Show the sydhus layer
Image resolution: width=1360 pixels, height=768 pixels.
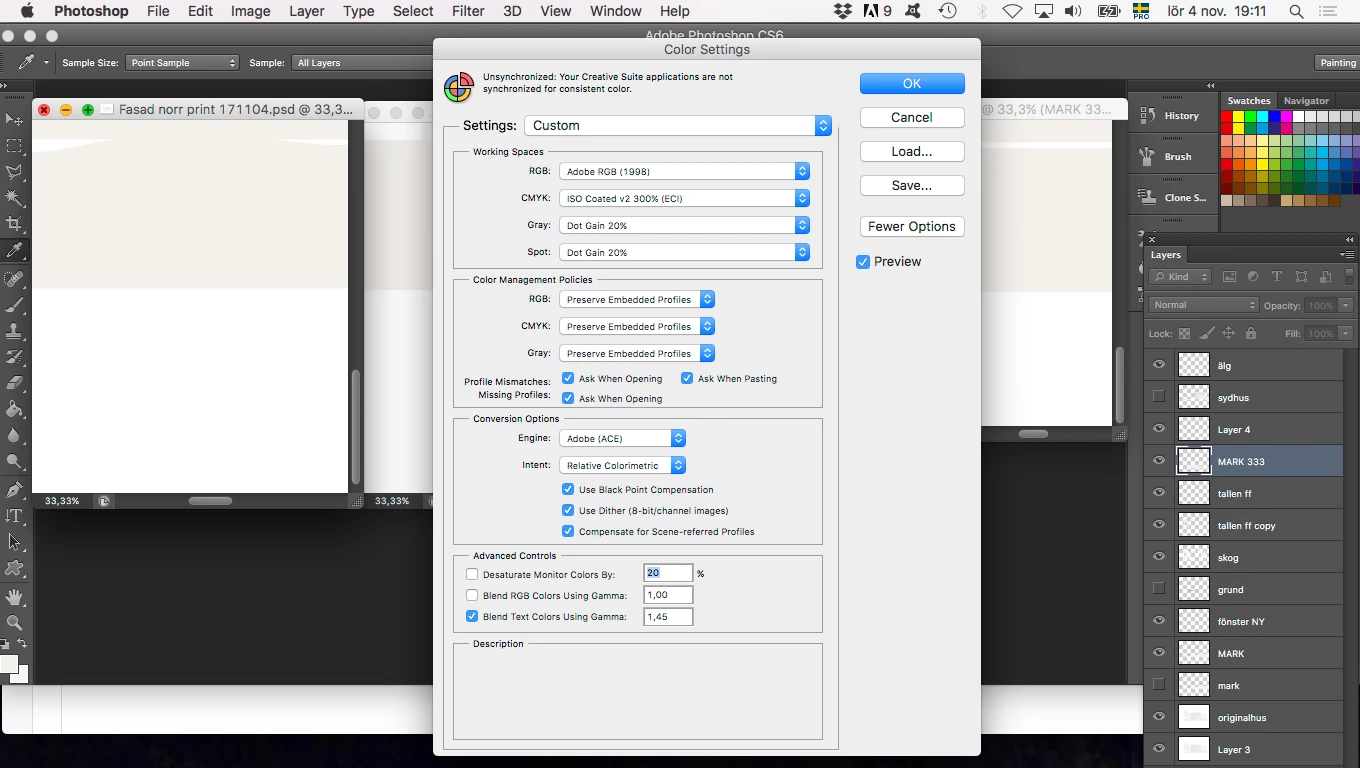click(1159, 397)
